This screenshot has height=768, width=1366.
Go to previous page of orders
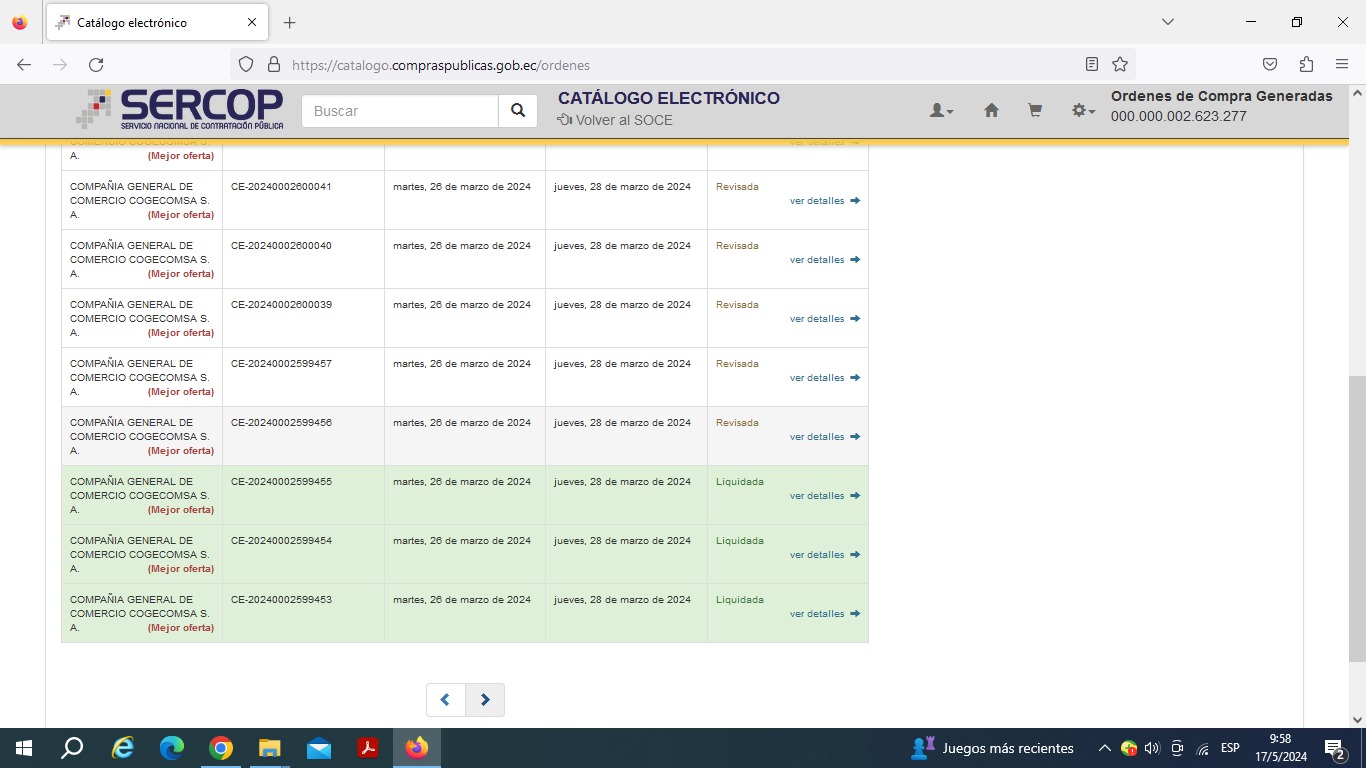446,700
